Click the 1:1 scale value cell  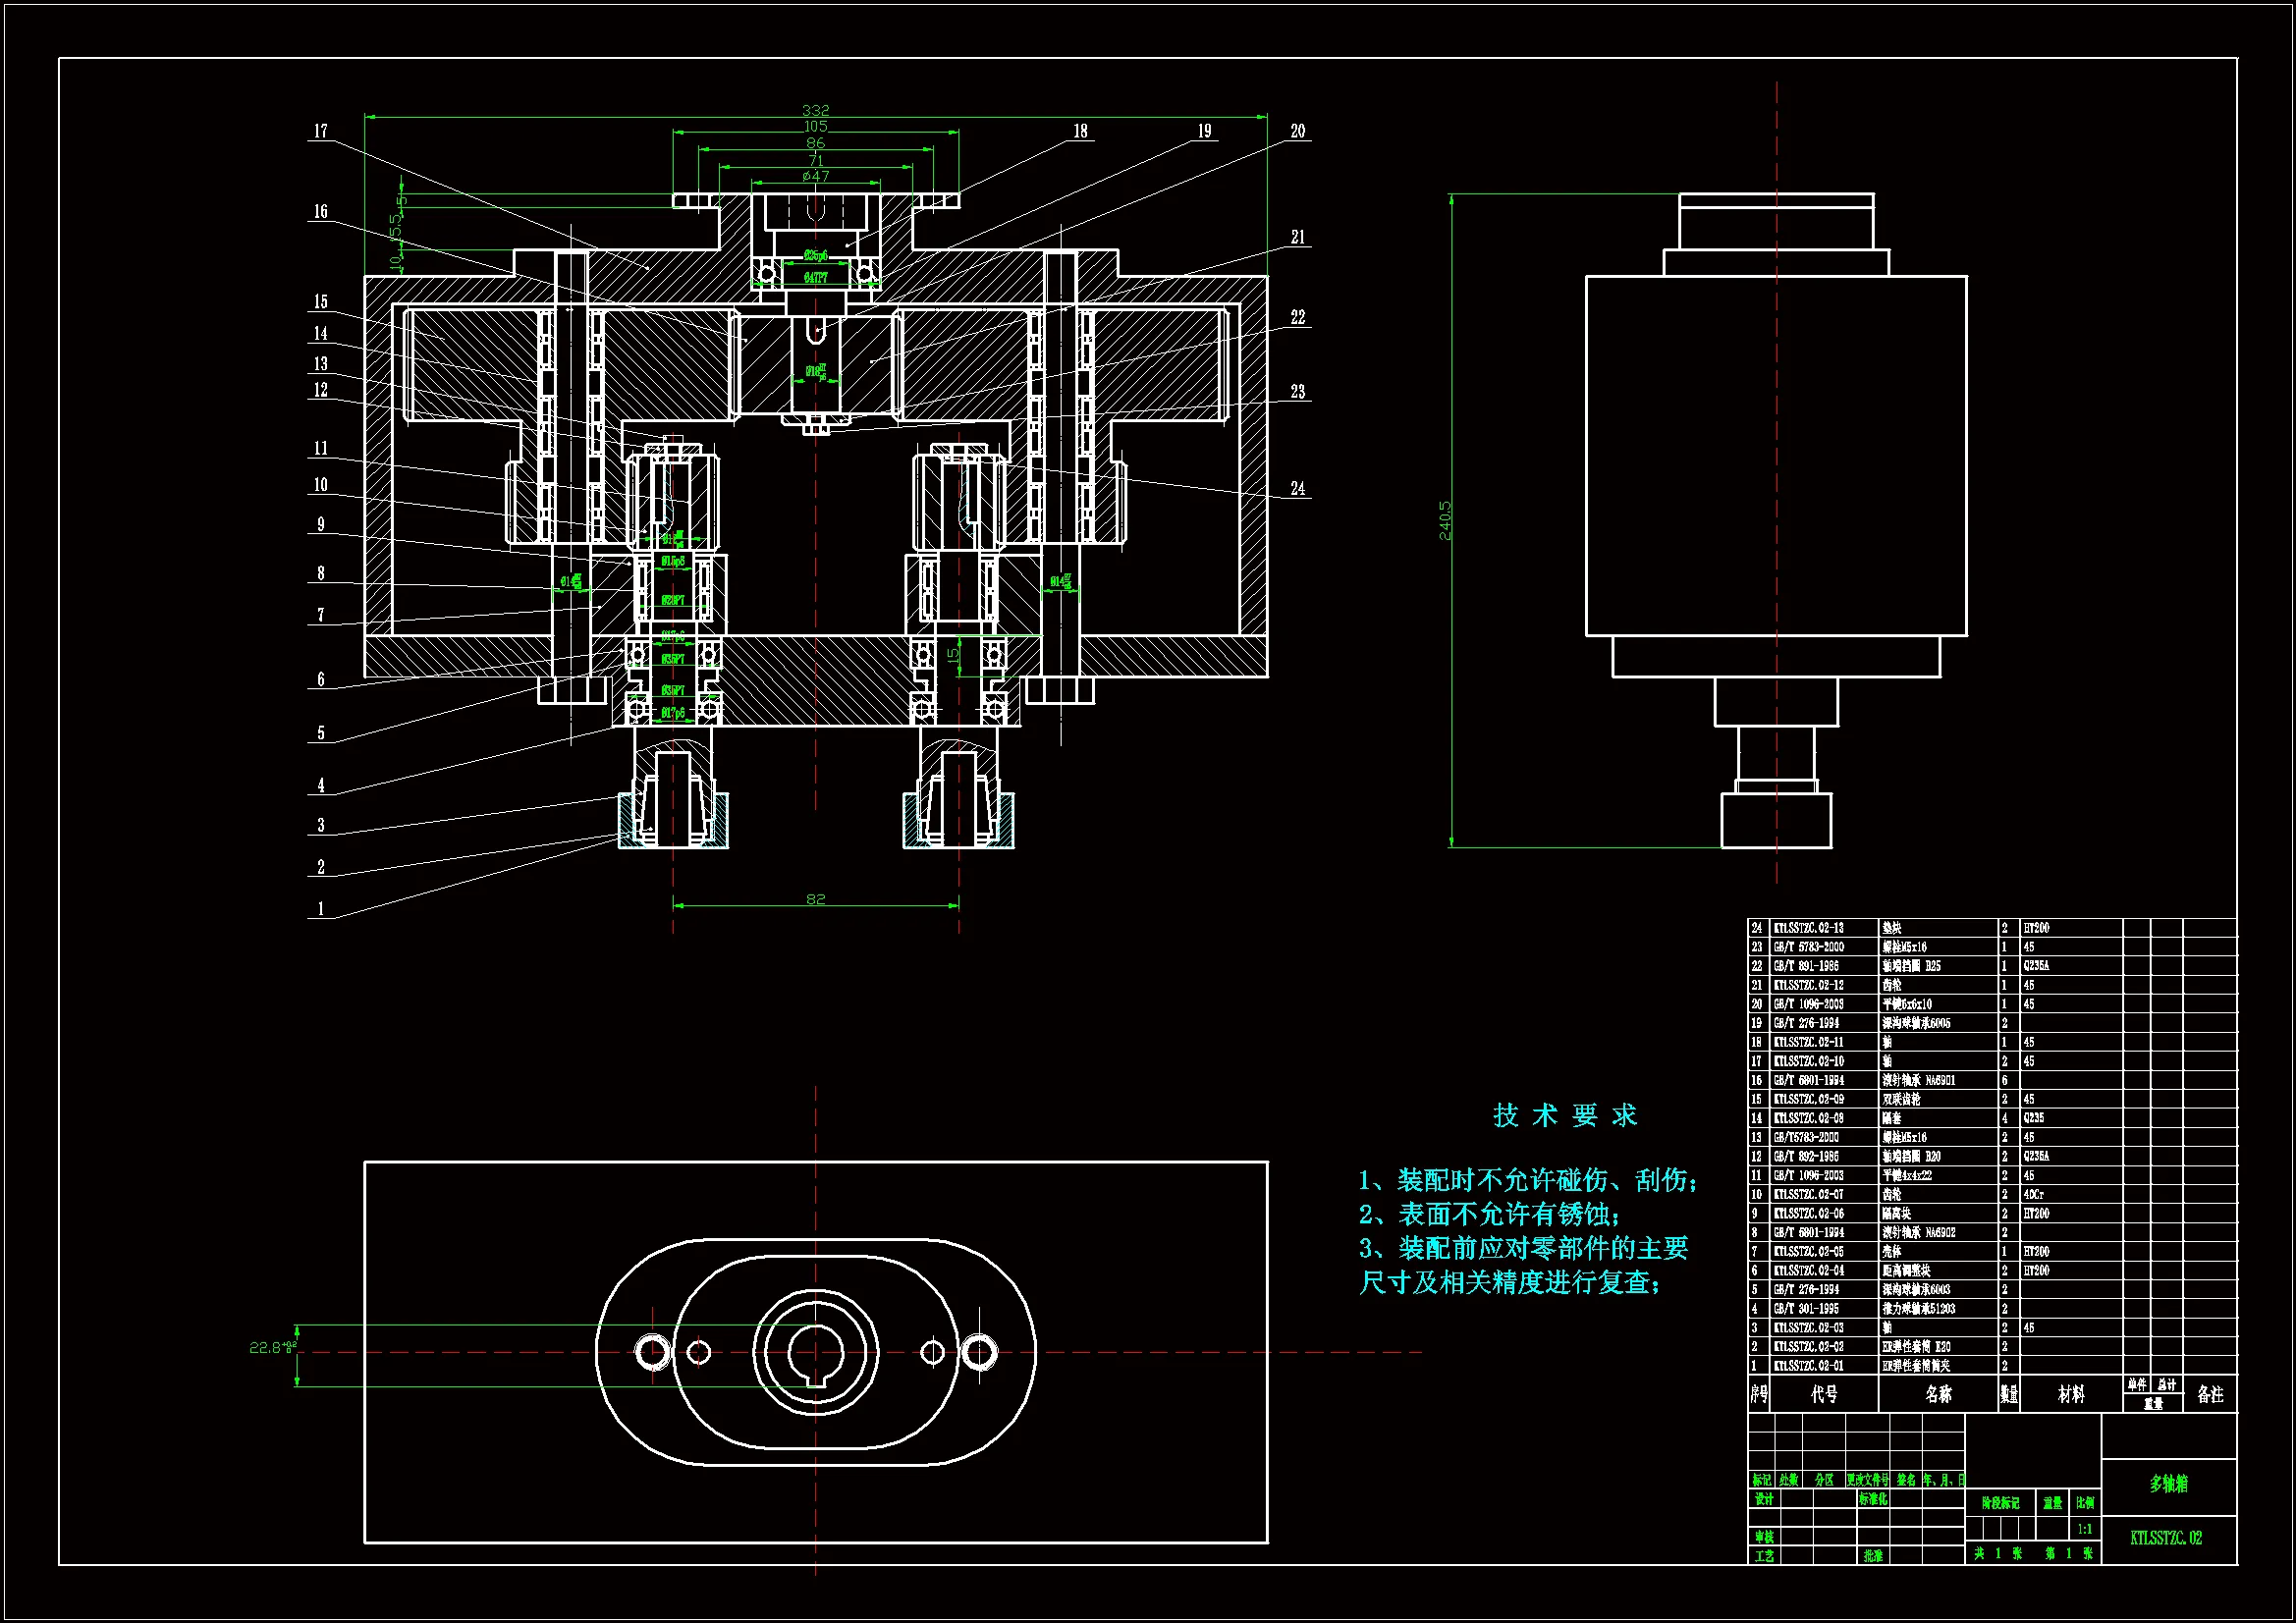[x=2084, y=1528]
